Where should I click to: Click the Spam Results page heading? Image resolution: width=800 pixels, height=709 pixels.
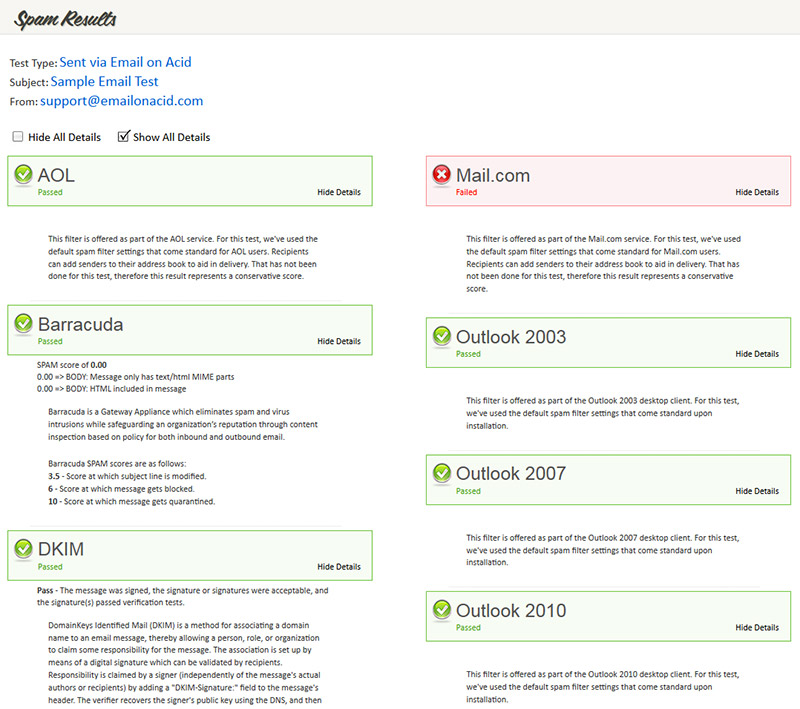click(65, 19)
